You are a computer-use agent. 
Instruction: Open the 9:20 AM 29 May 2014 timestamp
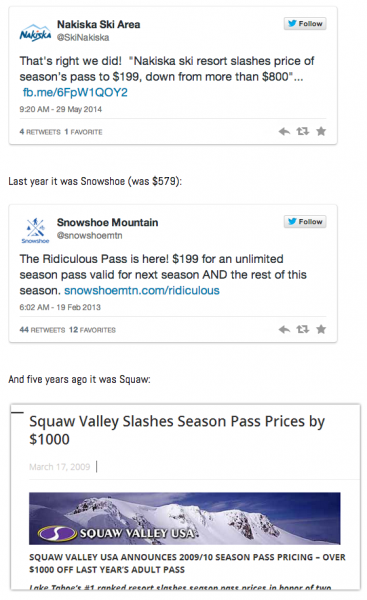[x=60, y=109]
